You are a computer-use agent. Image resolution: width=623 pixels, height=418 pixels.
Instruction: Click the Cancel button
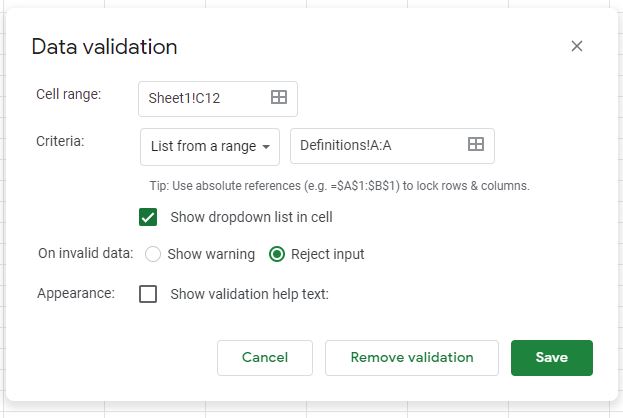coord(265,358)
